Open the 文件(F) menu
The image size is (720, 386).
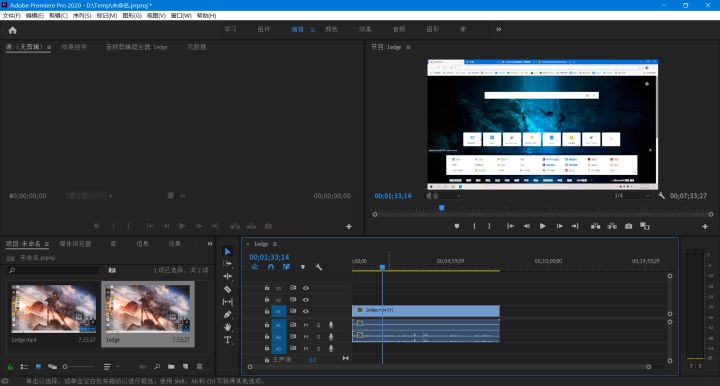(11, 16)
